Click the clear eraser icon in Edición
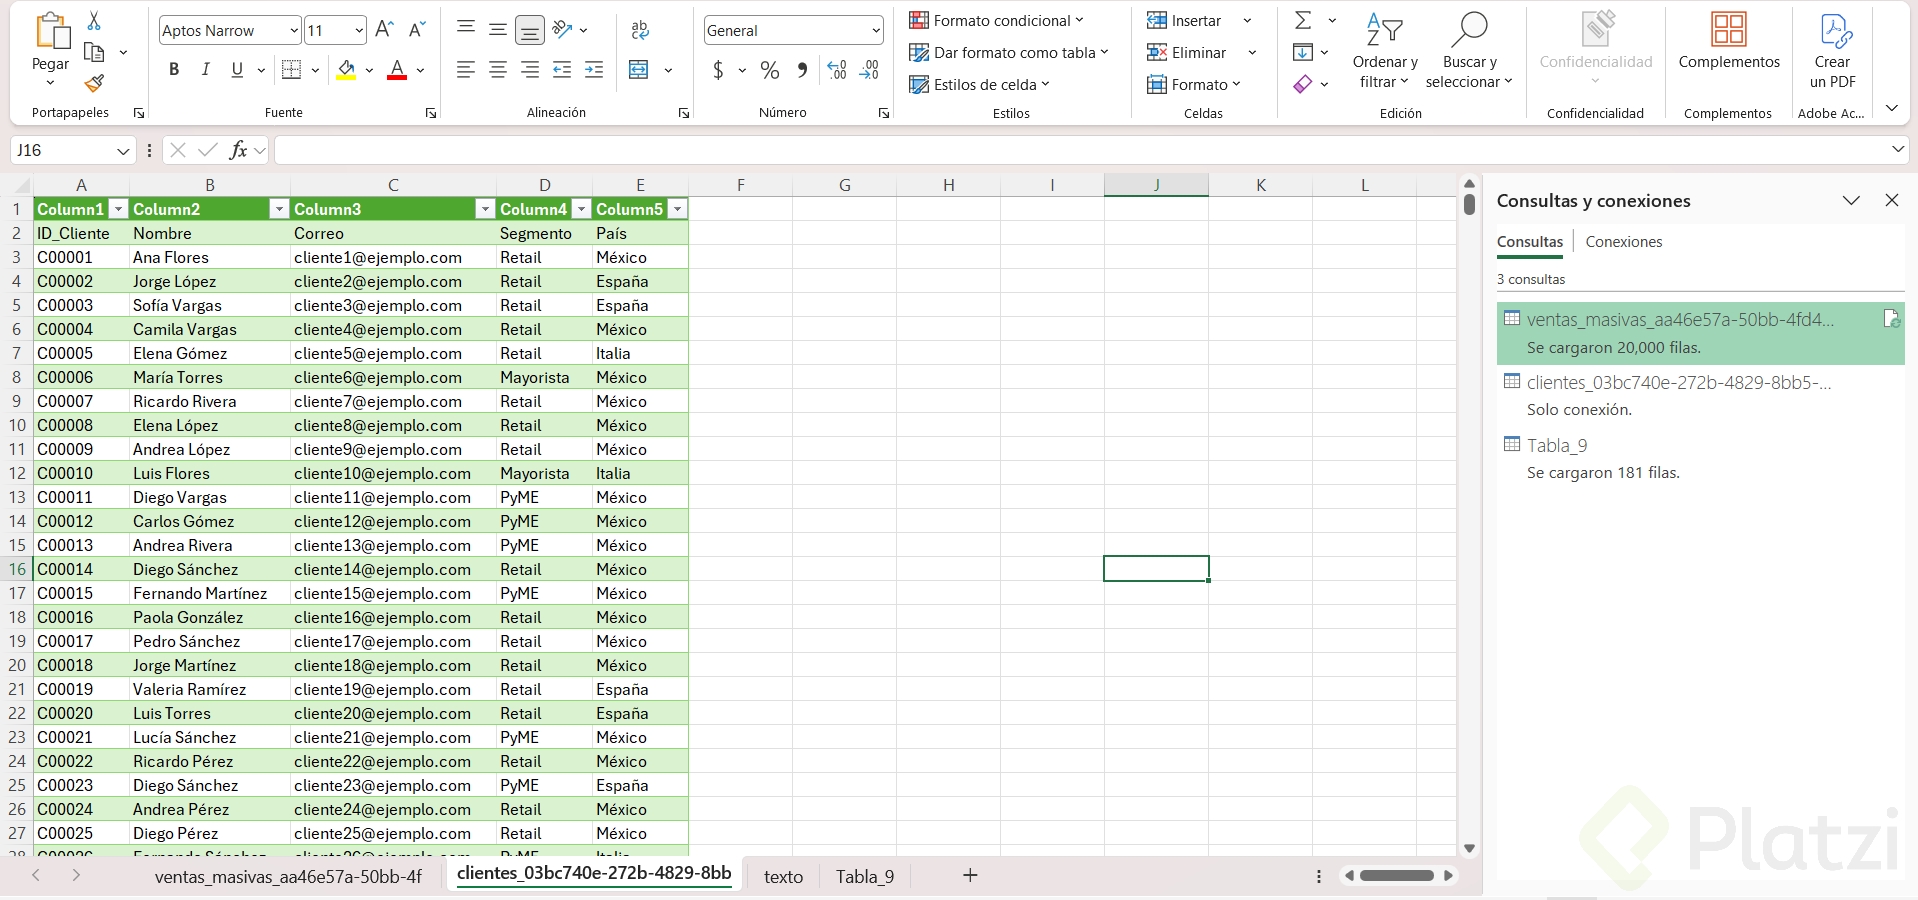Viewport: 1918px width, 900px height. click(x=1303, y=84)
